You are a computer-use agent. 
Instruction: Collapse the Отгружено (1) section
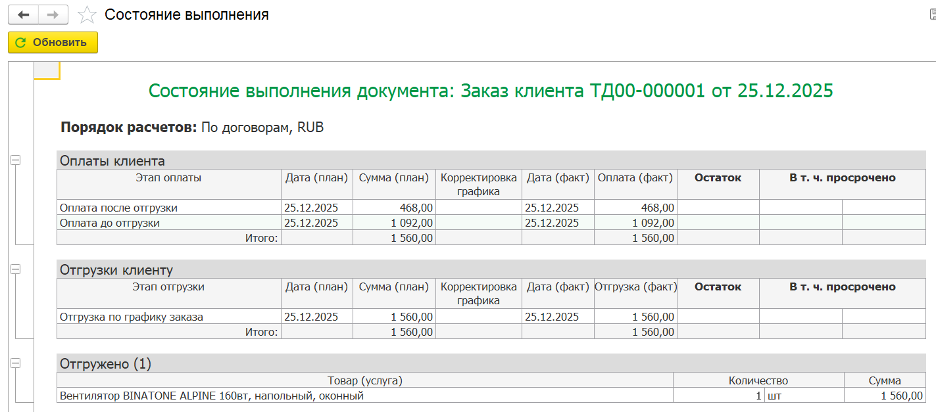coord(15,363)
